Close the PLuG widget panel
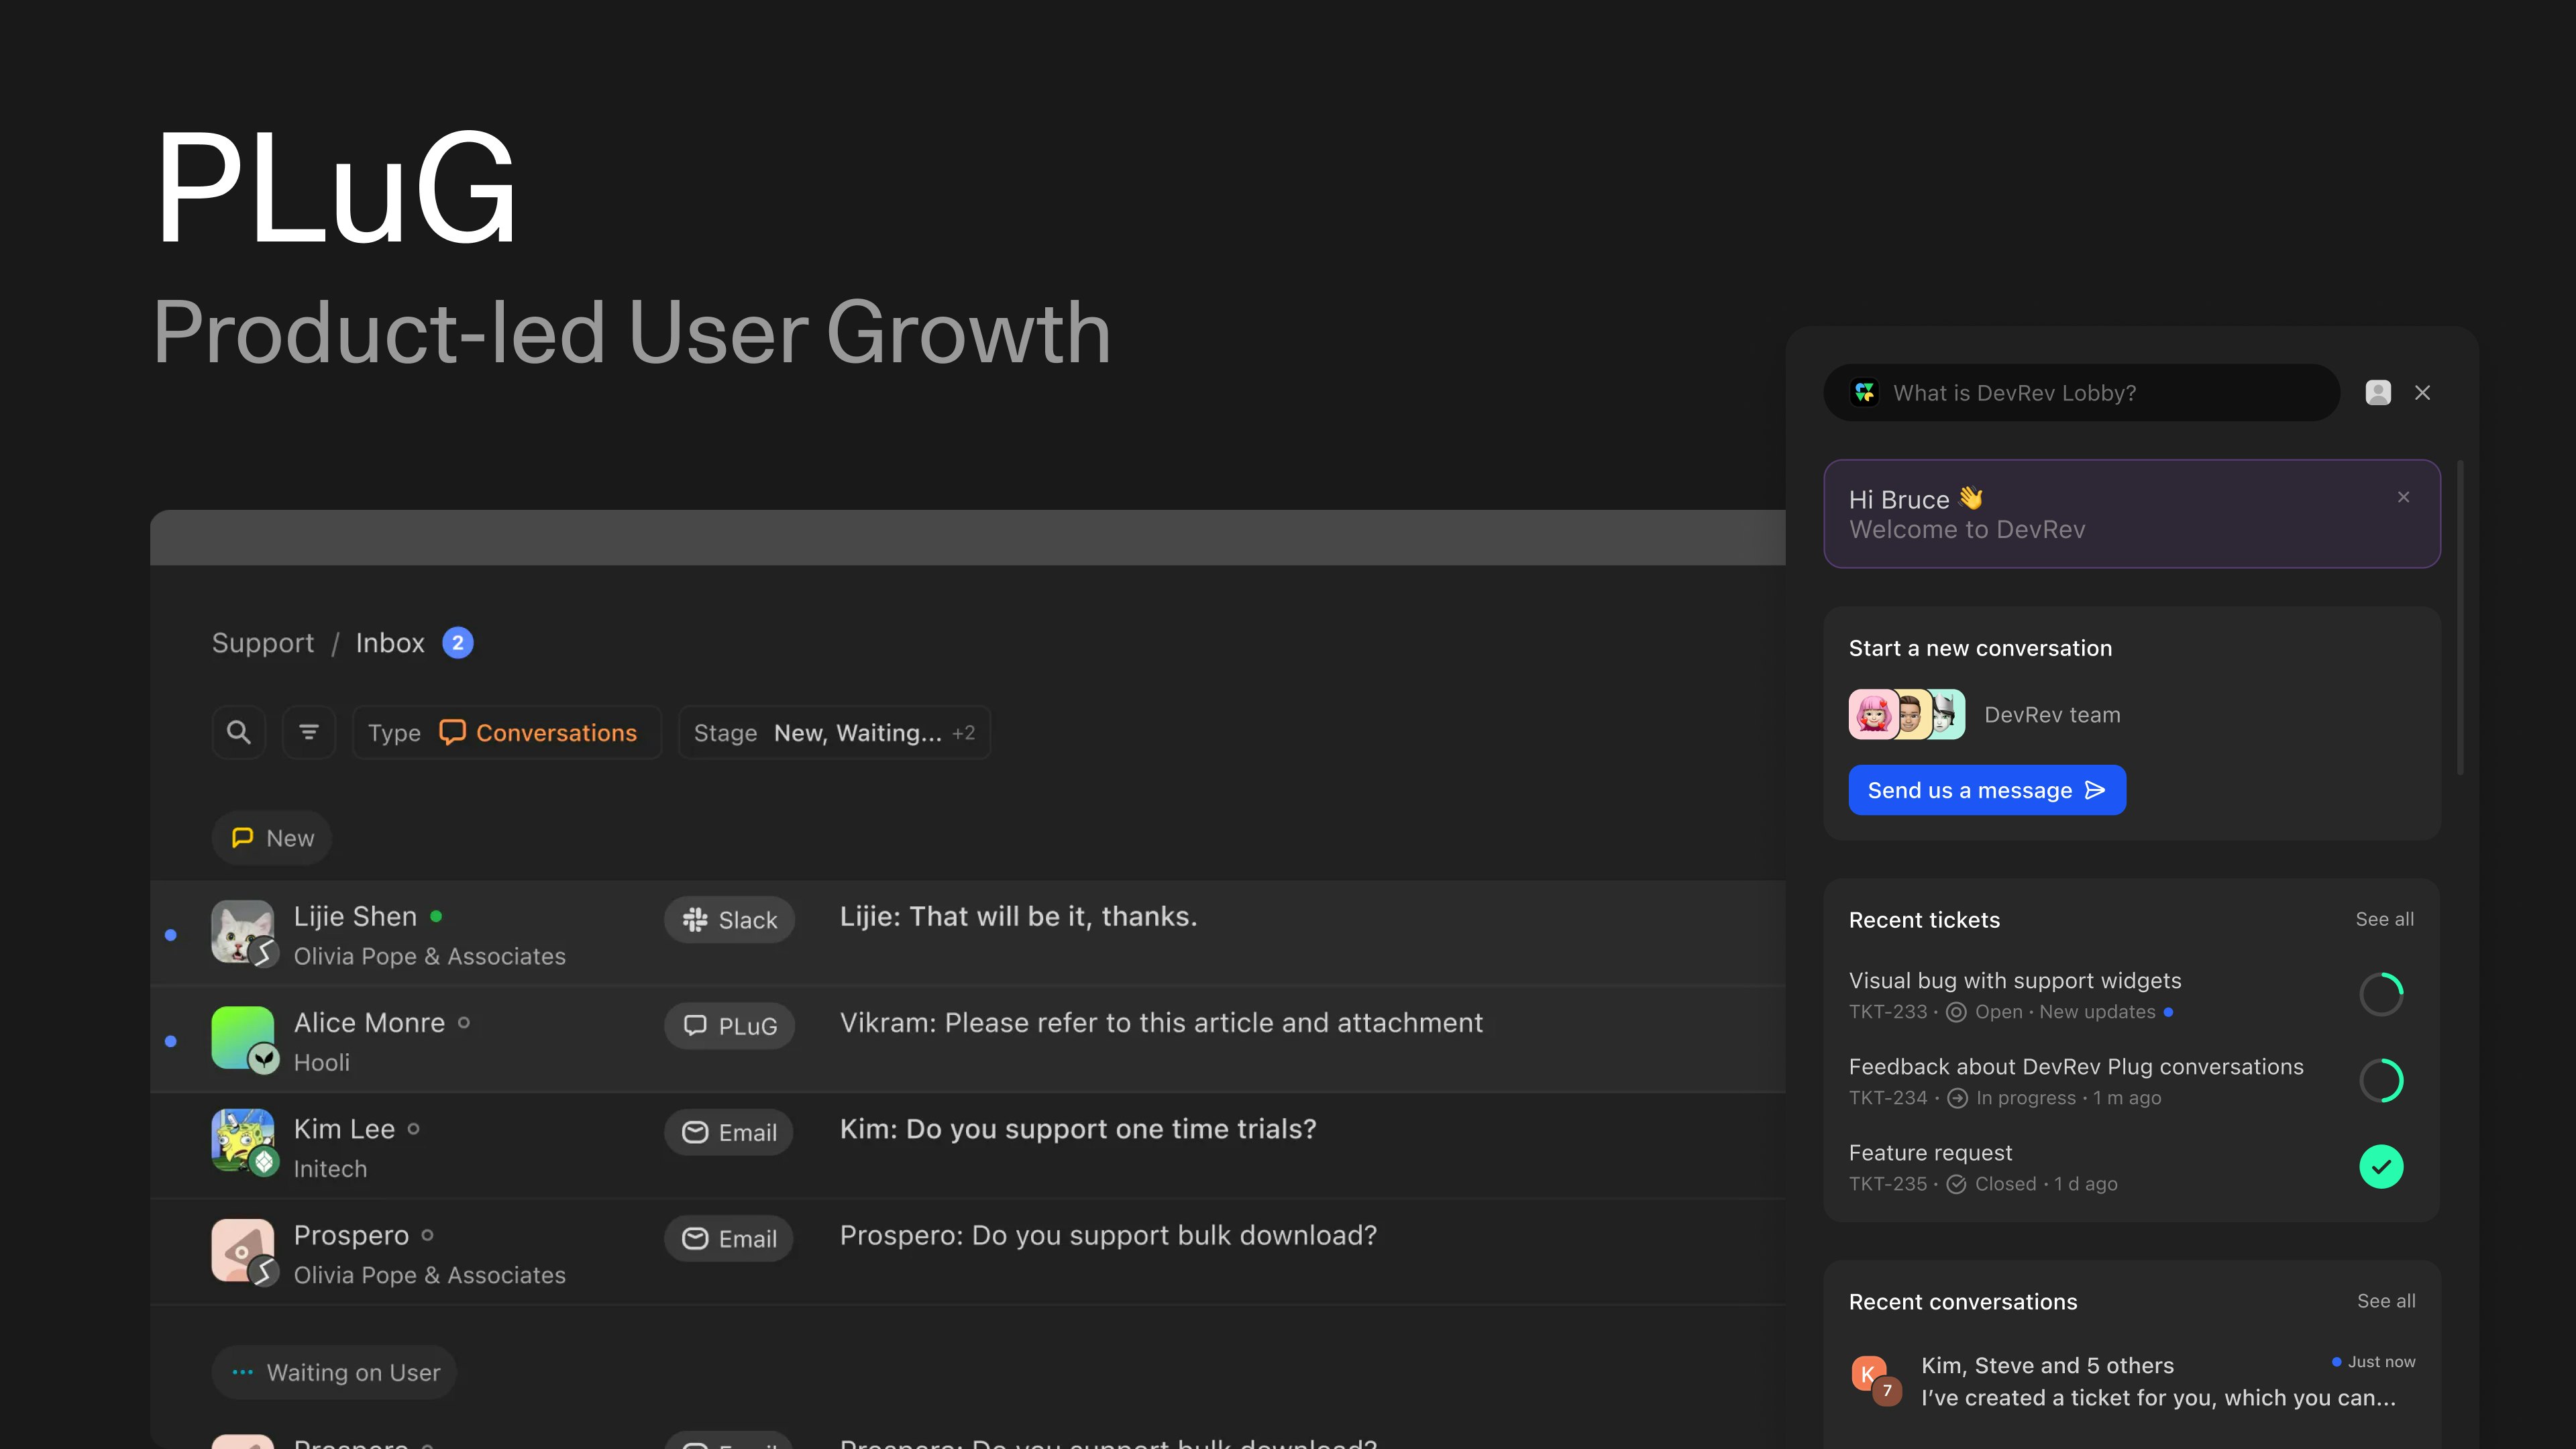The width and height of the screenshot is (2576, 1449). pyautogui.click(x=2422, y=393)
